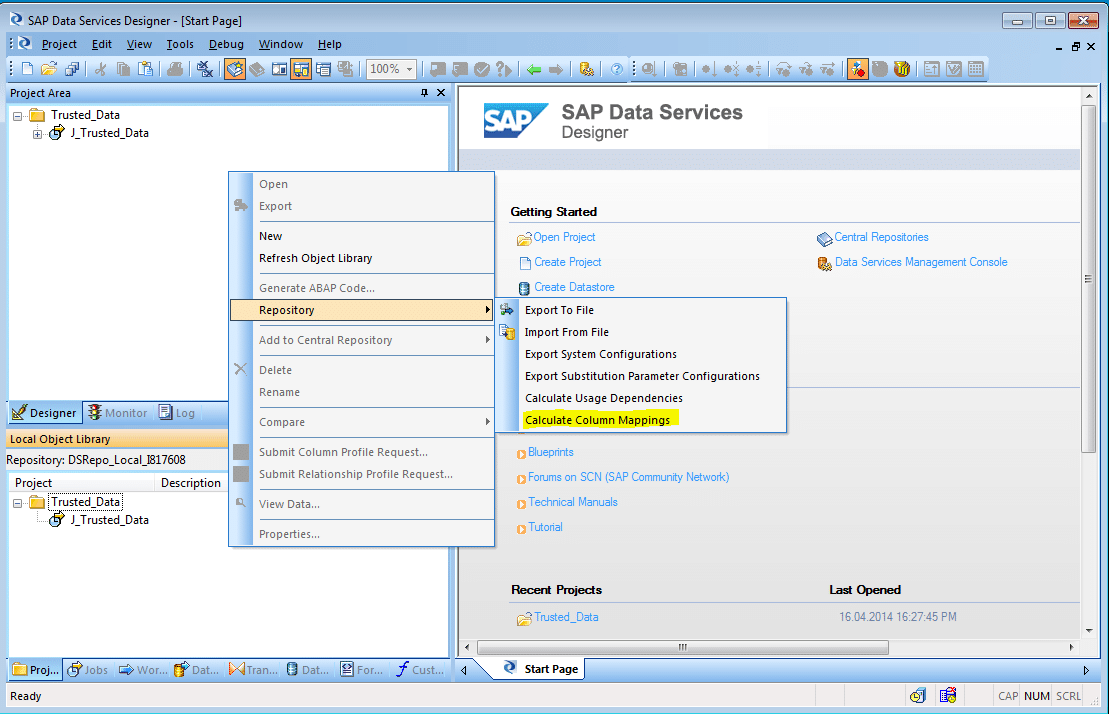
Task: Click the horizontal scrollbar thumb
Action: tap(683, 647)
